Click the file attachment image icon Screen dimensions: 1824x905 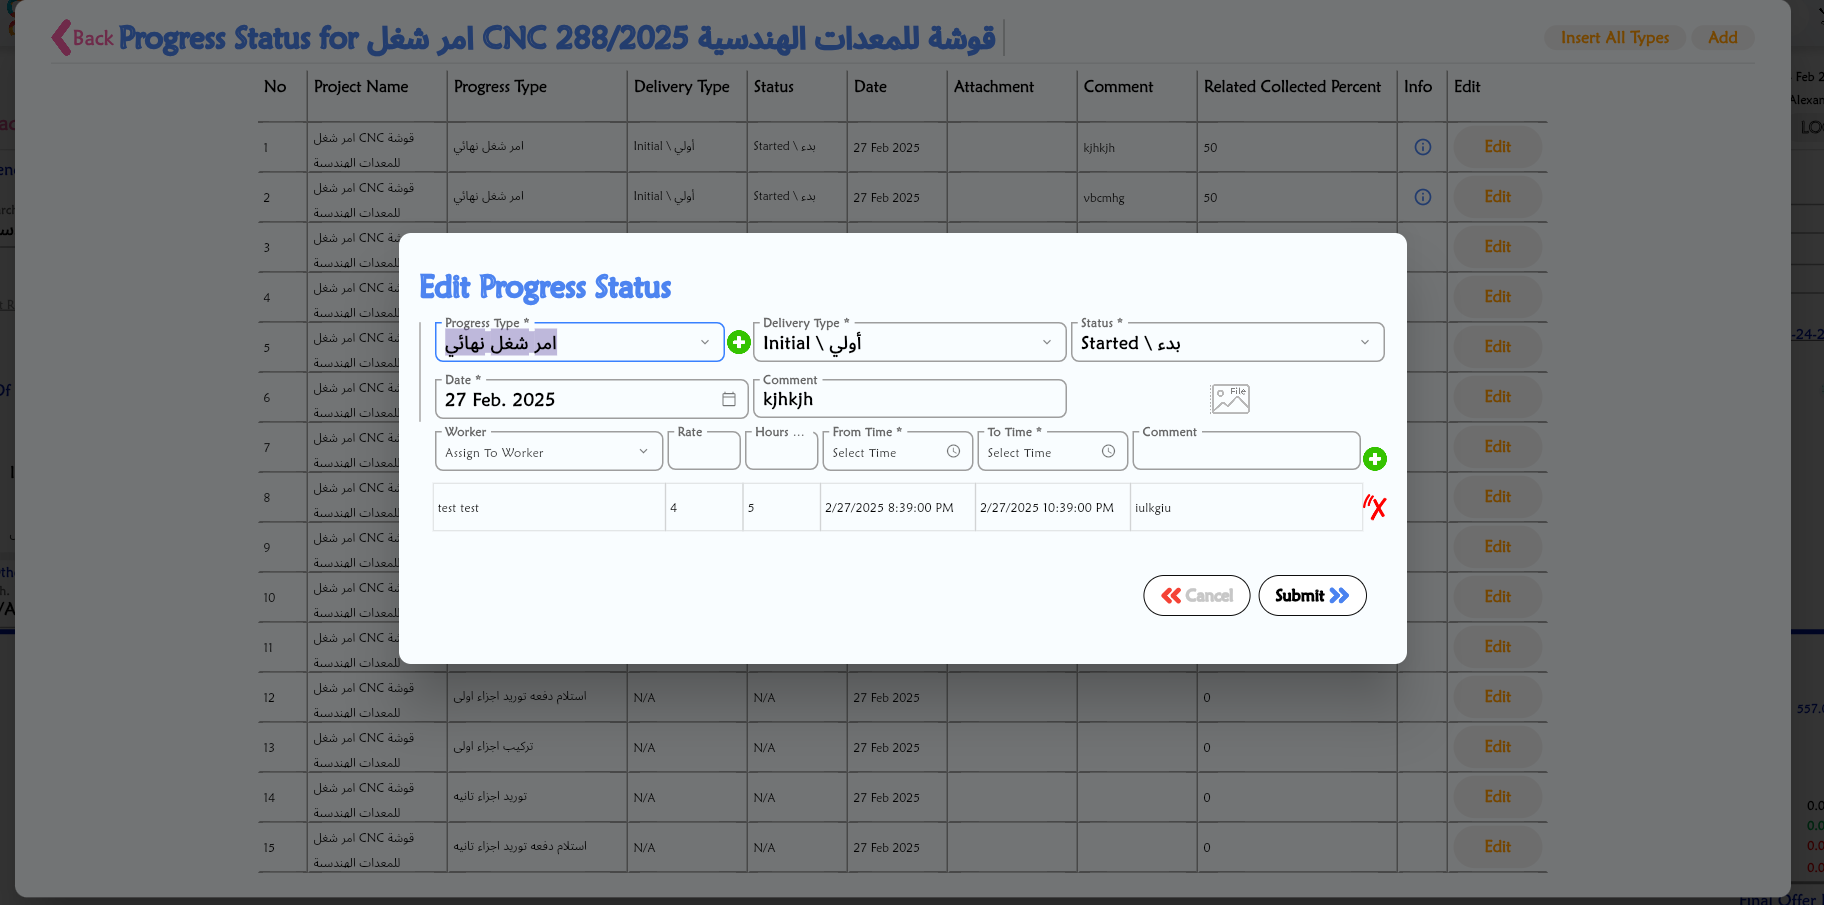pos(1230,399)
